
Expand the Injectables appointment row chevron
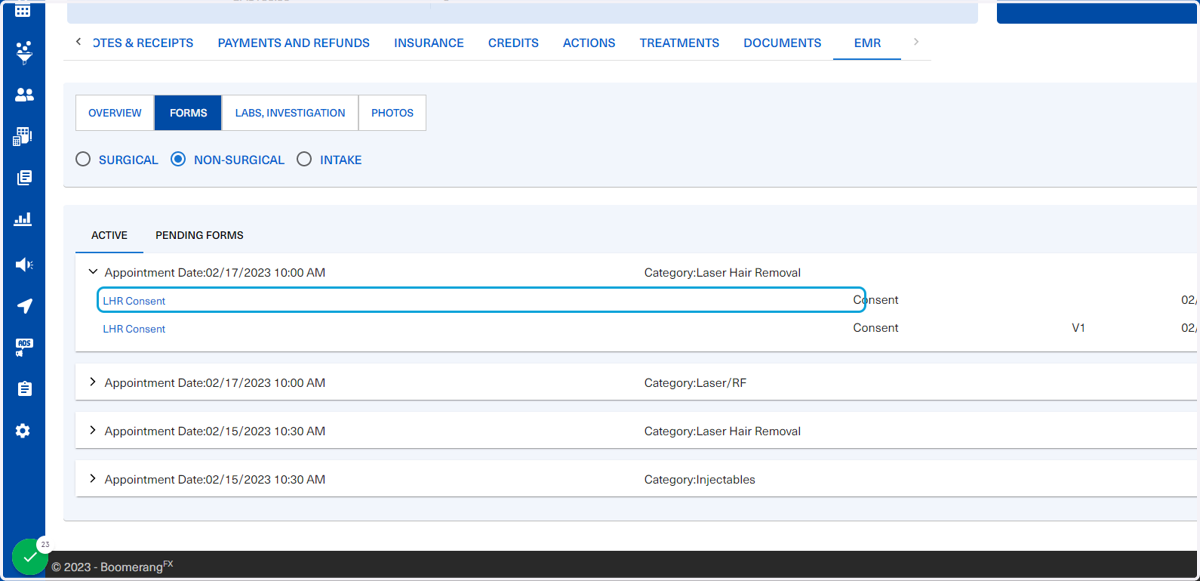coord(93,479)
